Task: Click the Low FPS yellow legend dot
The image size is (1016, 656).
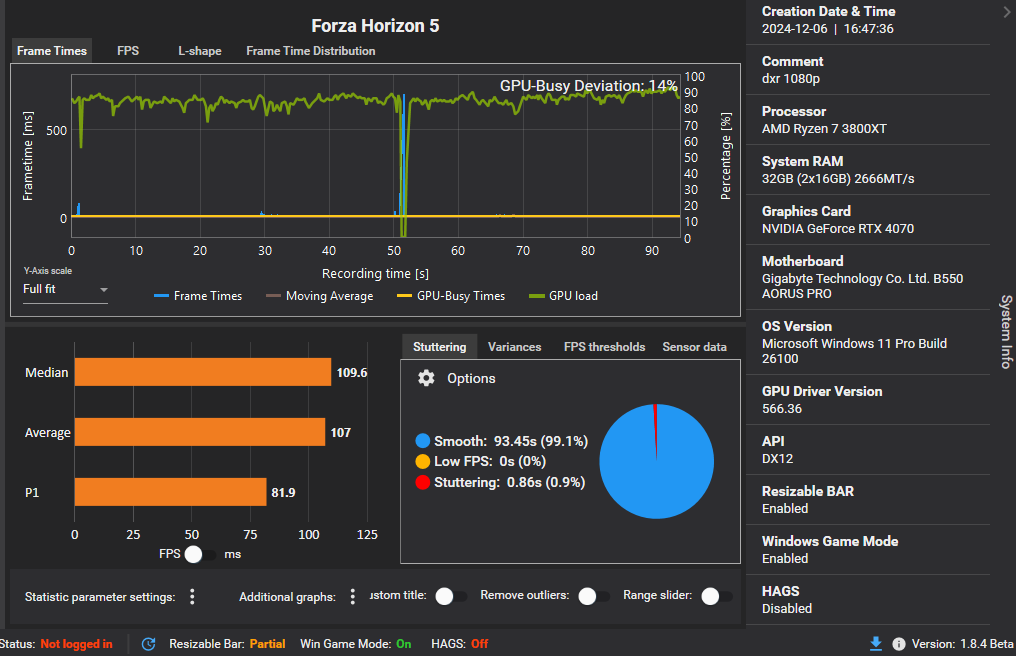Action: pyautogui.click(x=422, y=462)
